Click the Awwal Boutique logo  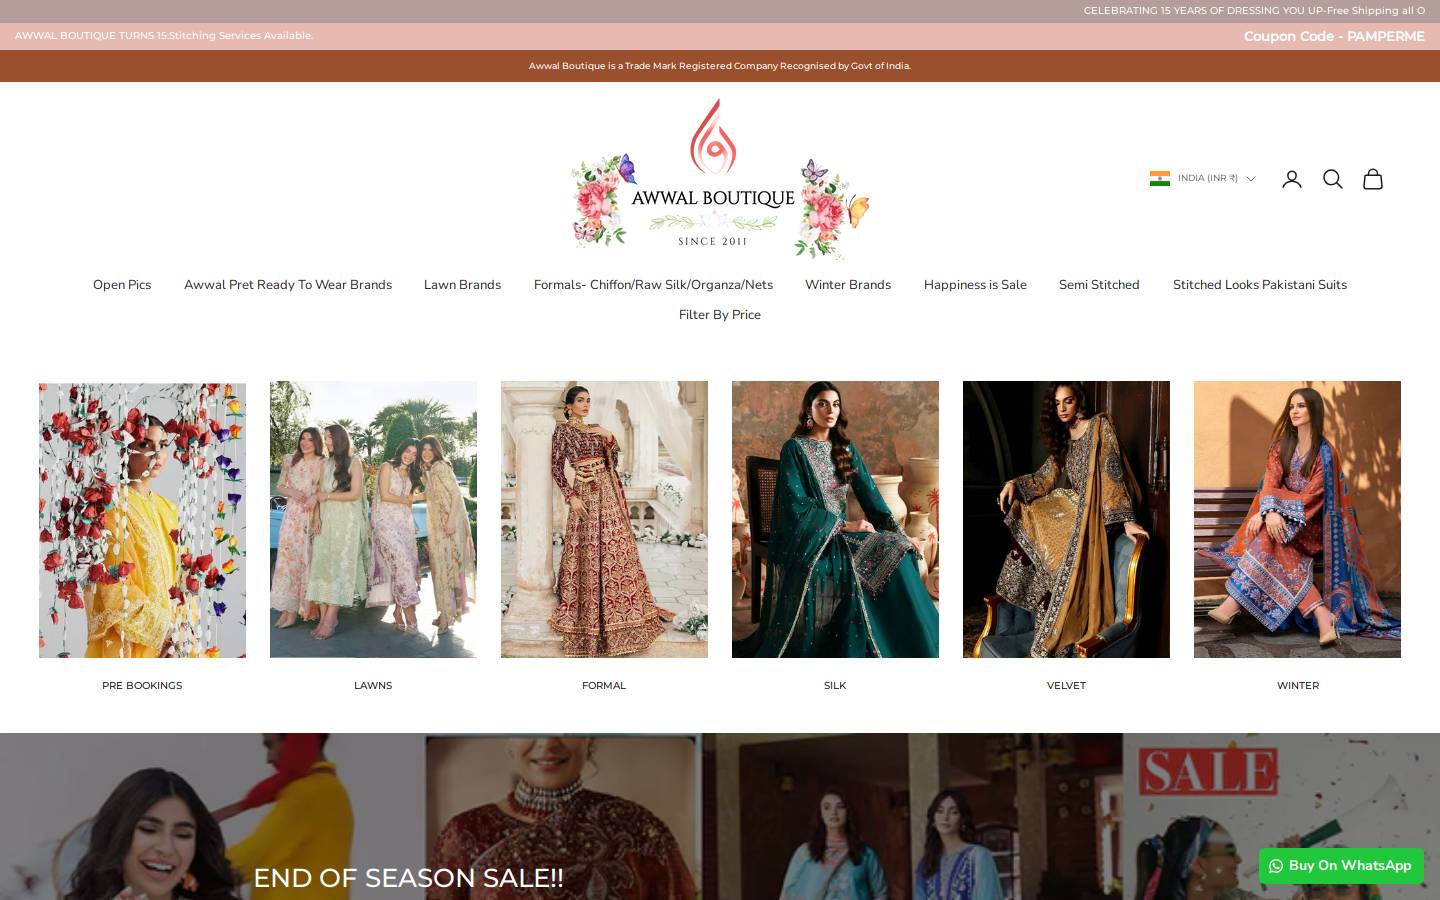tap(720, 179)
